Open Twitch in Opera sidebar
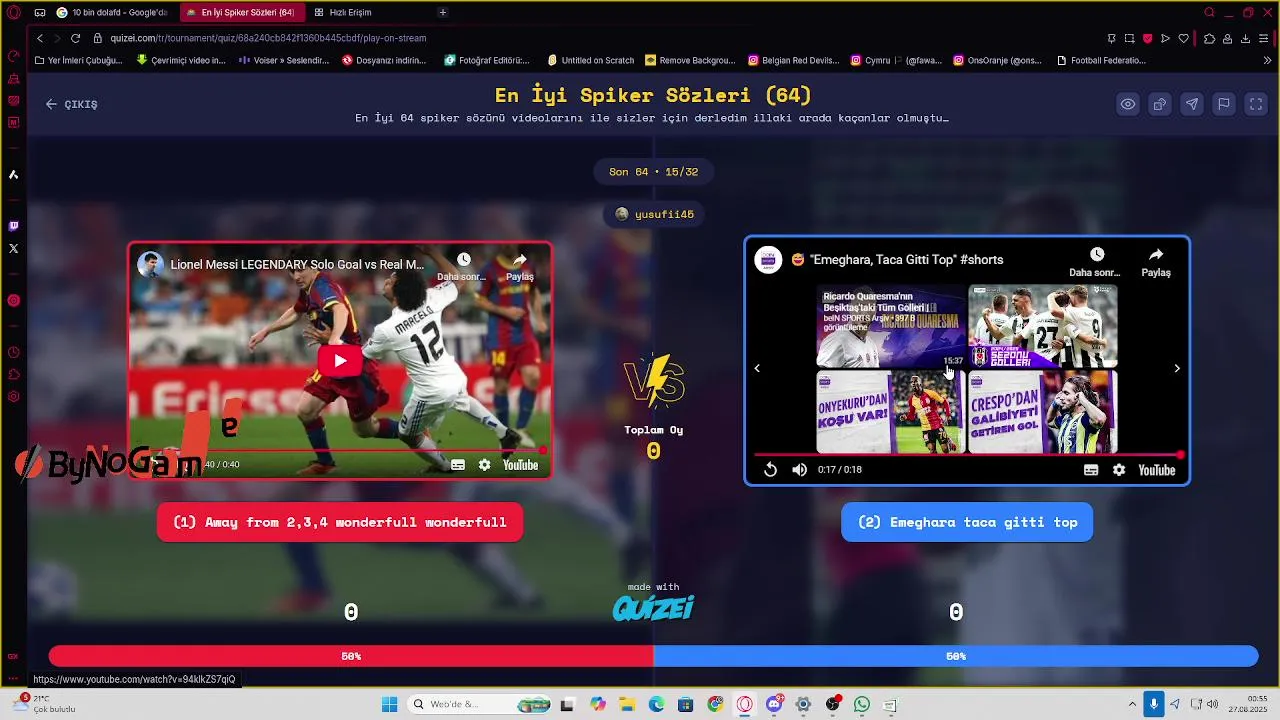 pos(13,227)
